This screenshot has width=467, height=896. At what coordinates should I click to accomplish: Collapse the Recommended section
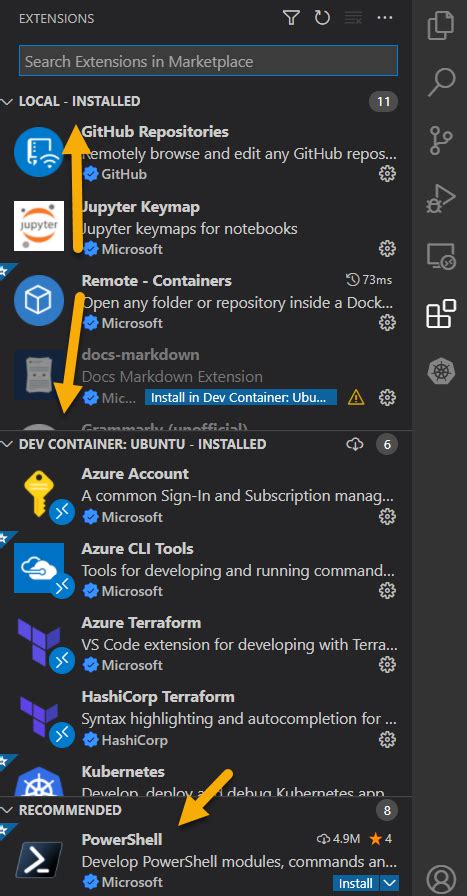7,810
